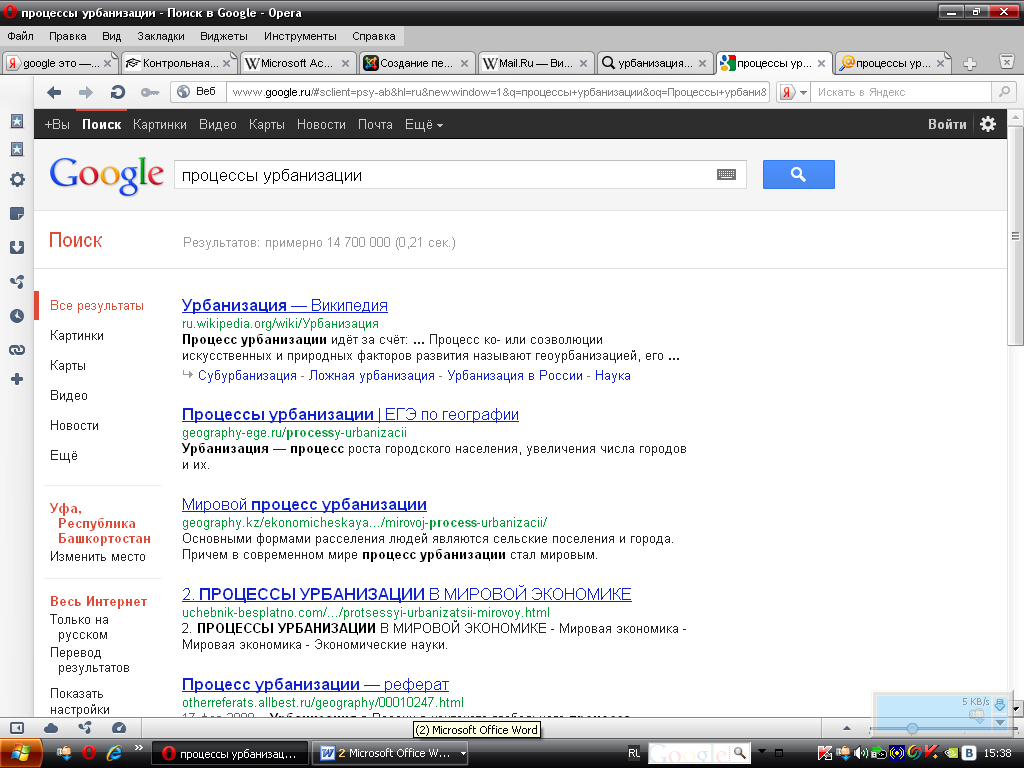Click the address bar URL field
The width and height of the screenshot is (1024, 768).
[498, 92]
